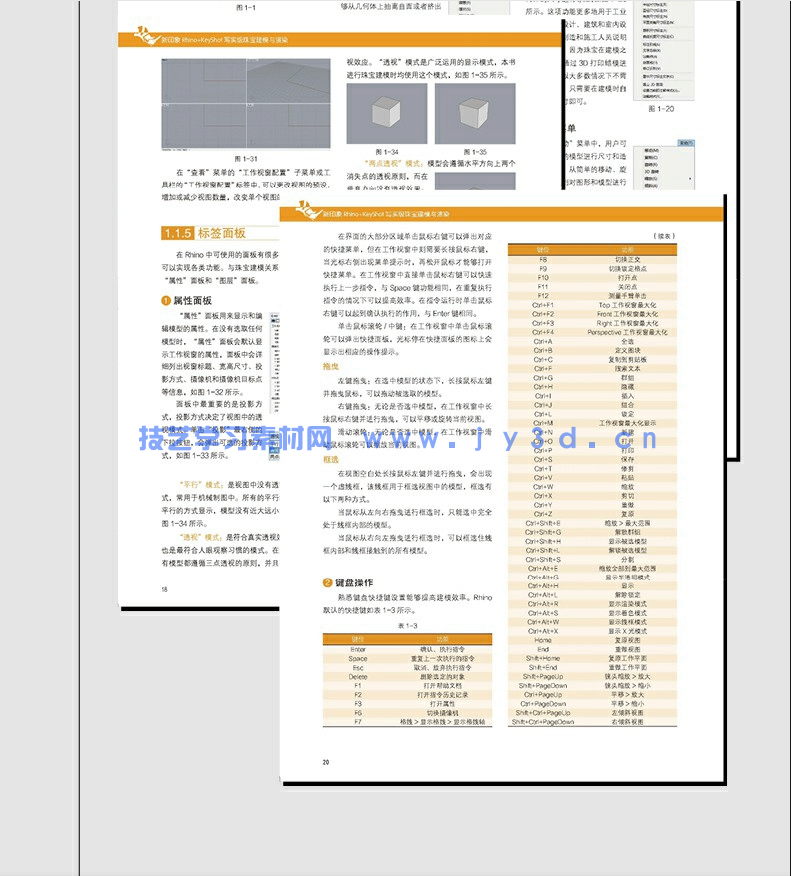The width and height of the screenshot is (791, 876).
Task: Click the caption "图 1-34"
Action: pyautogui.click(x=387, y=152)
